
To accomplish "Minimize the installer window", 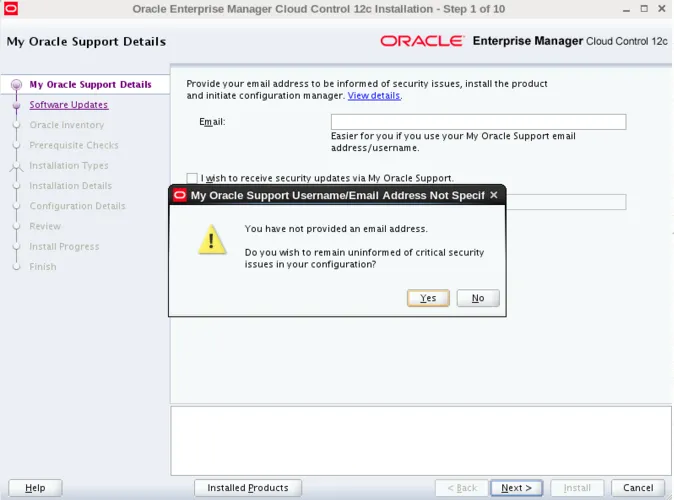I will point(626,9).
